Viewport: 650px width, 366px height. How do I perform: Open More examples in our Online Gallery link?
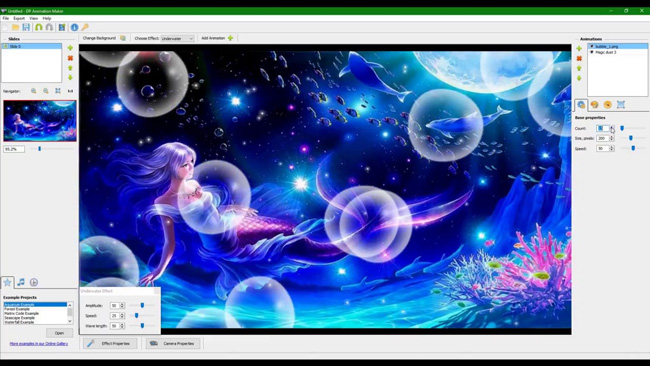[39, 344]
